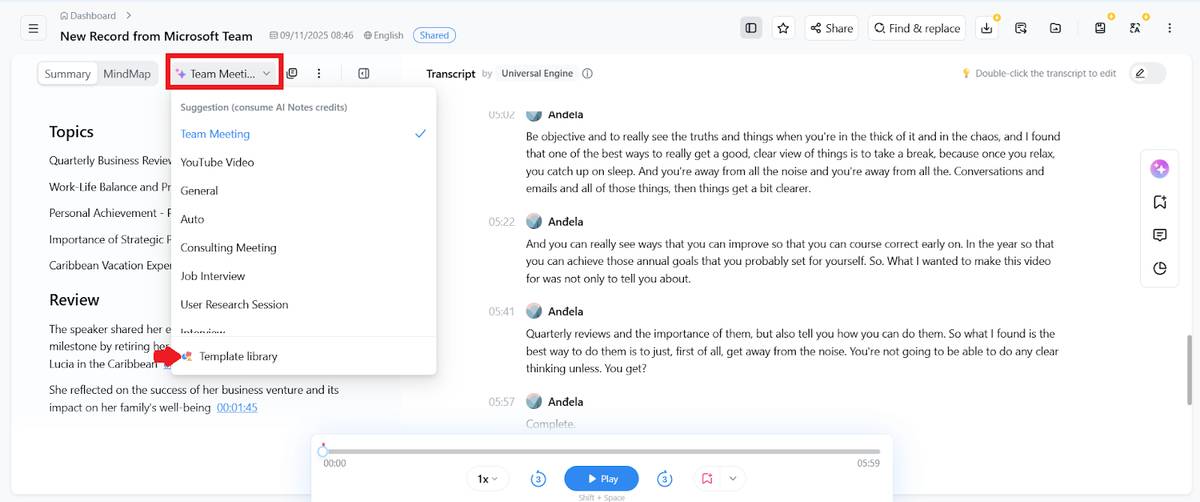Click the 00:01:45 timestamp link
The height and width of the screenshot is (502, 1200).
click(x=237, y=407)
